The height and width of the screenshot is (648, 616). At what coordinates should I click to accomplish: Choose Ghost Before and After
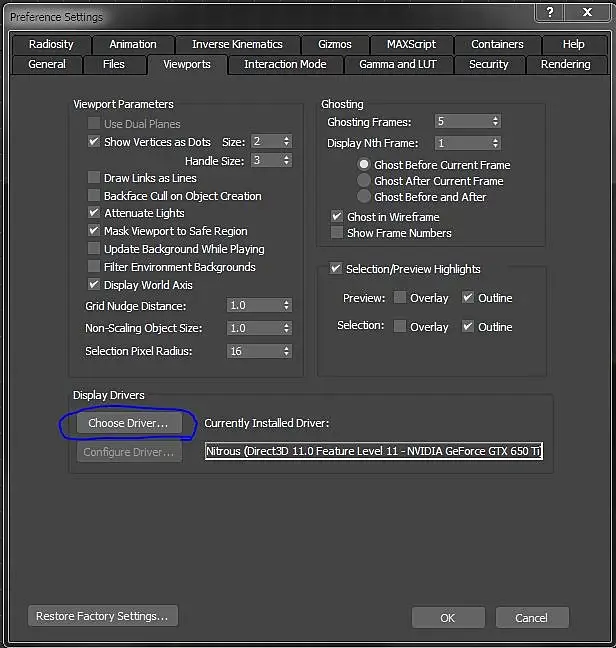tap(364, 196)
